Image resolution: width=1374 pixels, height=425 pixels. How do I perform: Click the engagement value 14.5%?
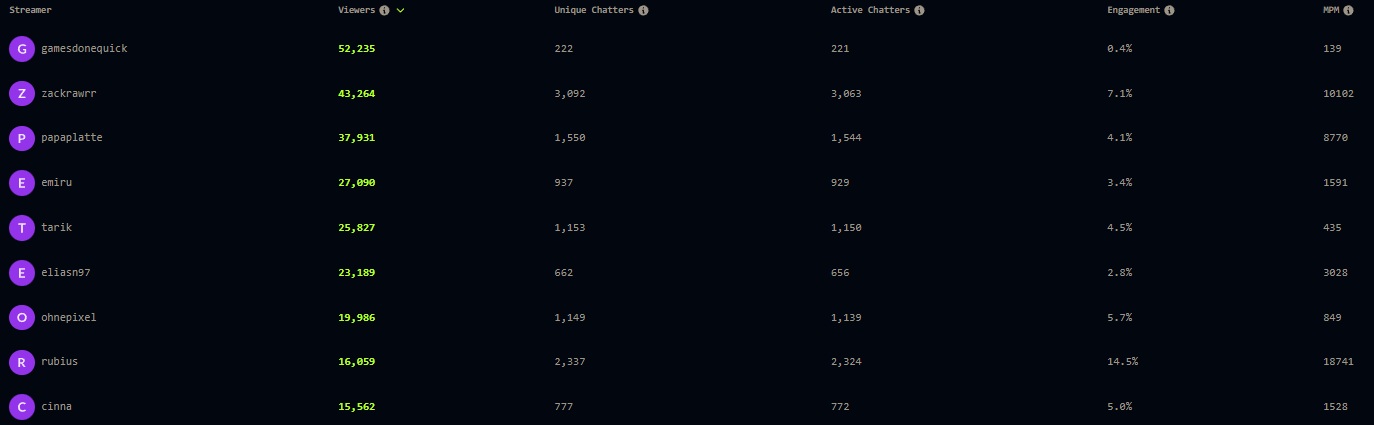point(1122,362)
